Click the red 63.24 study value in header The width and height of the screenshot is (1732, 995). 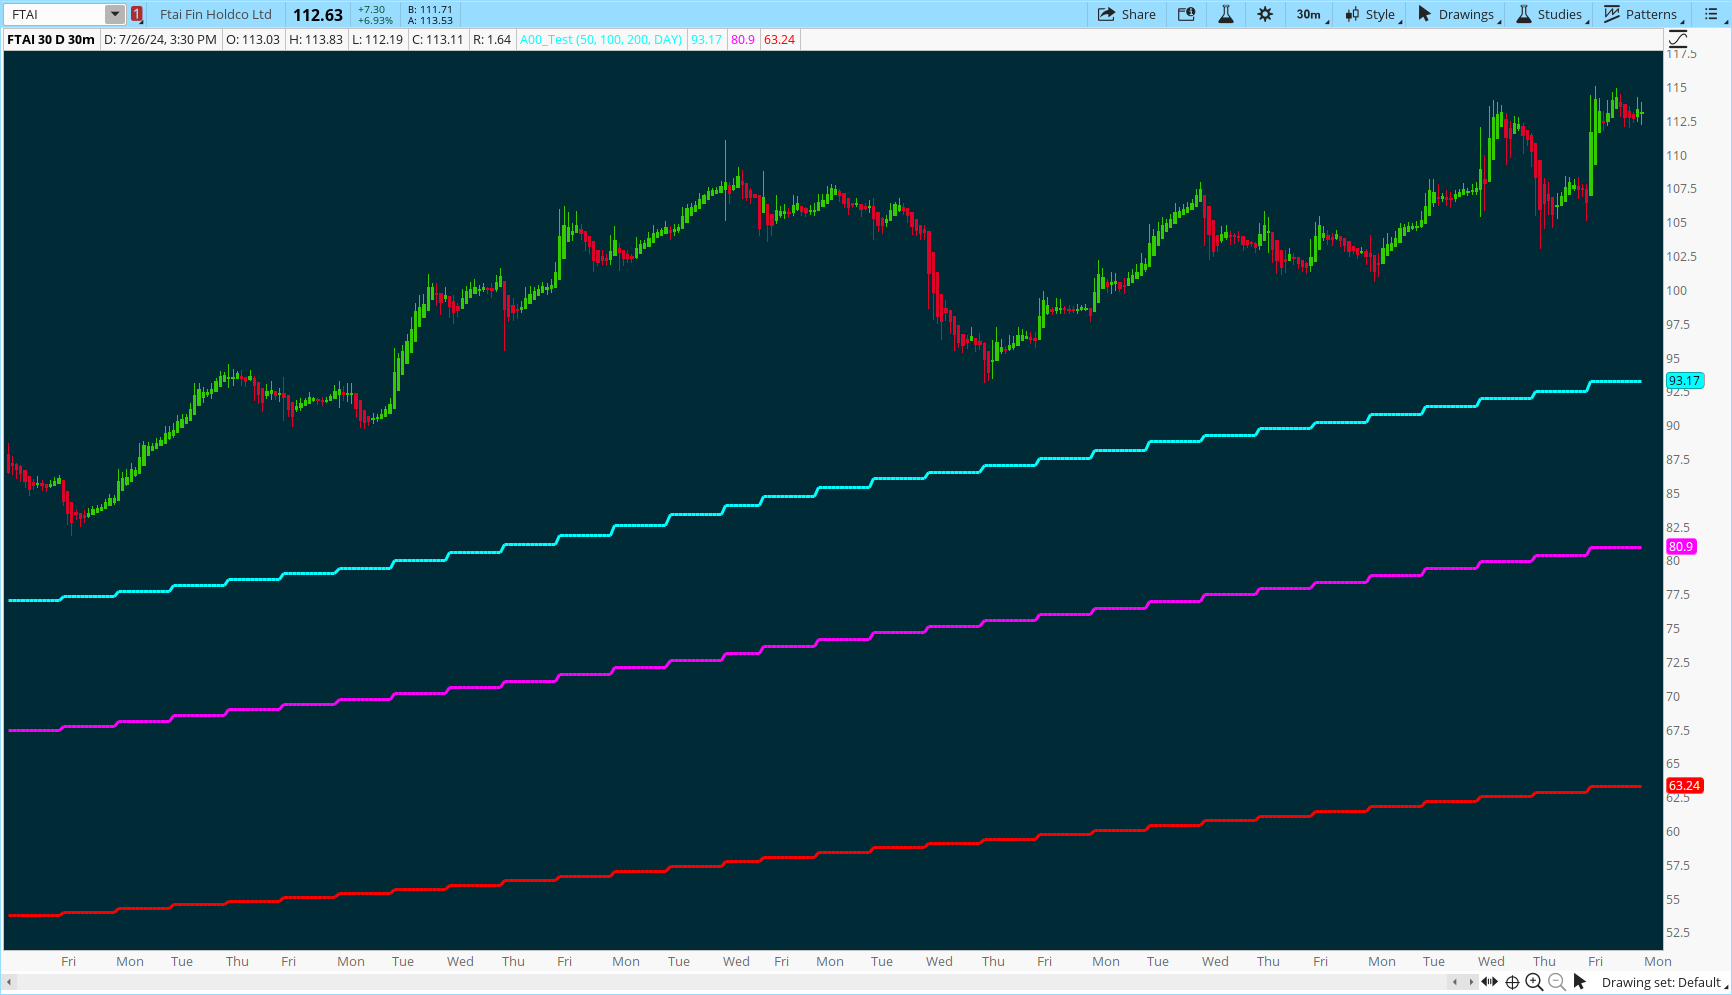(x=779, y=40)
